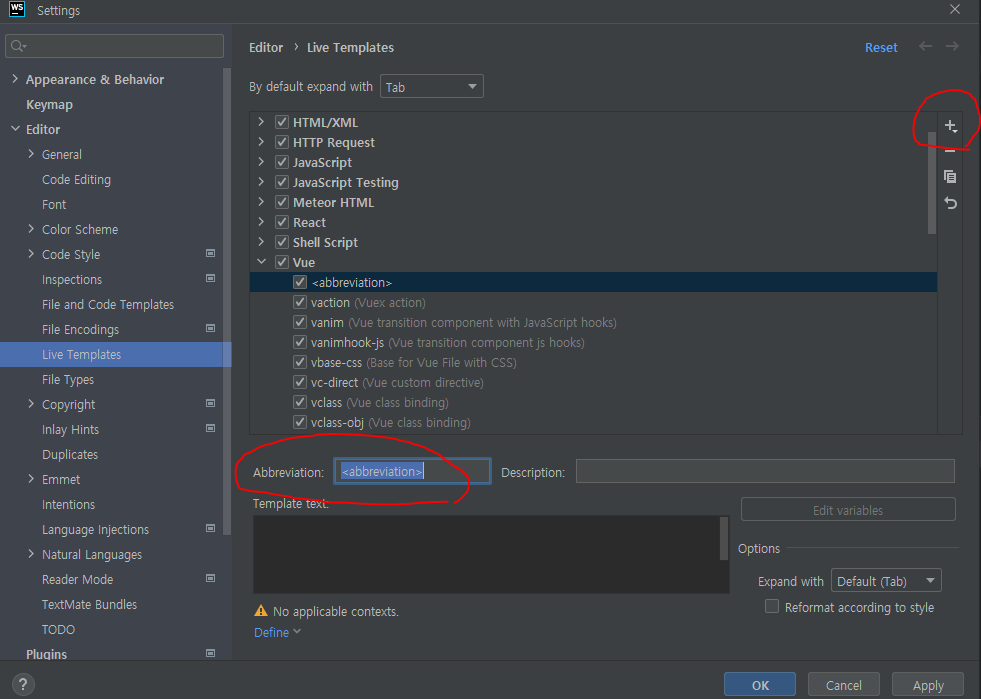Click in the Description input field
981x699 pixels.
coord(765,471)
